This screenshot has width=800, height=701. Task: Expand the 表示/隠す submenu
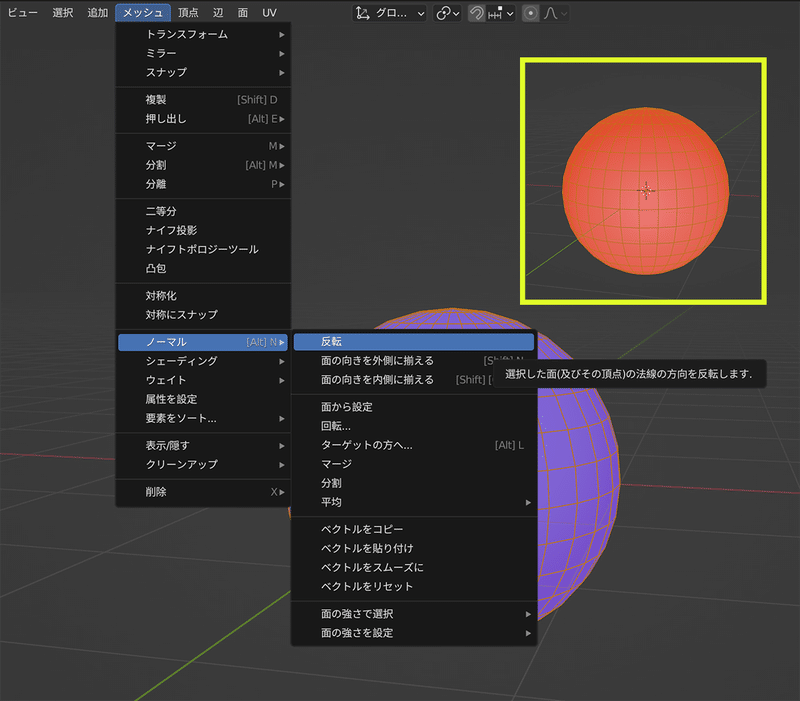(x=203, y=445)
